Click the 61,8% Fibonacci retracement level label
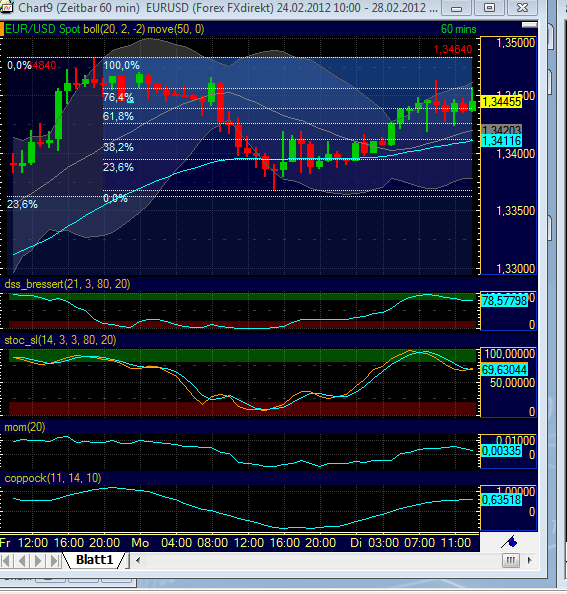567x594 pixels. (118, 116)
